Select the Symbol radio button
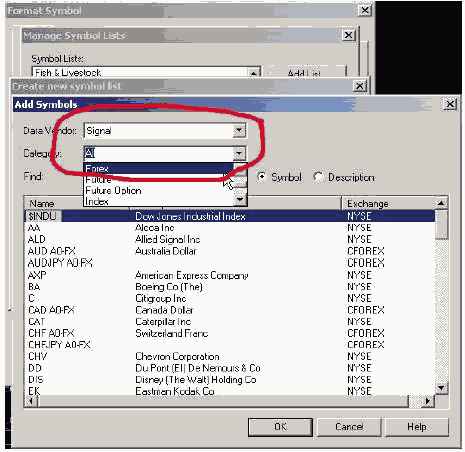465x452 pixels. (262, 177)
